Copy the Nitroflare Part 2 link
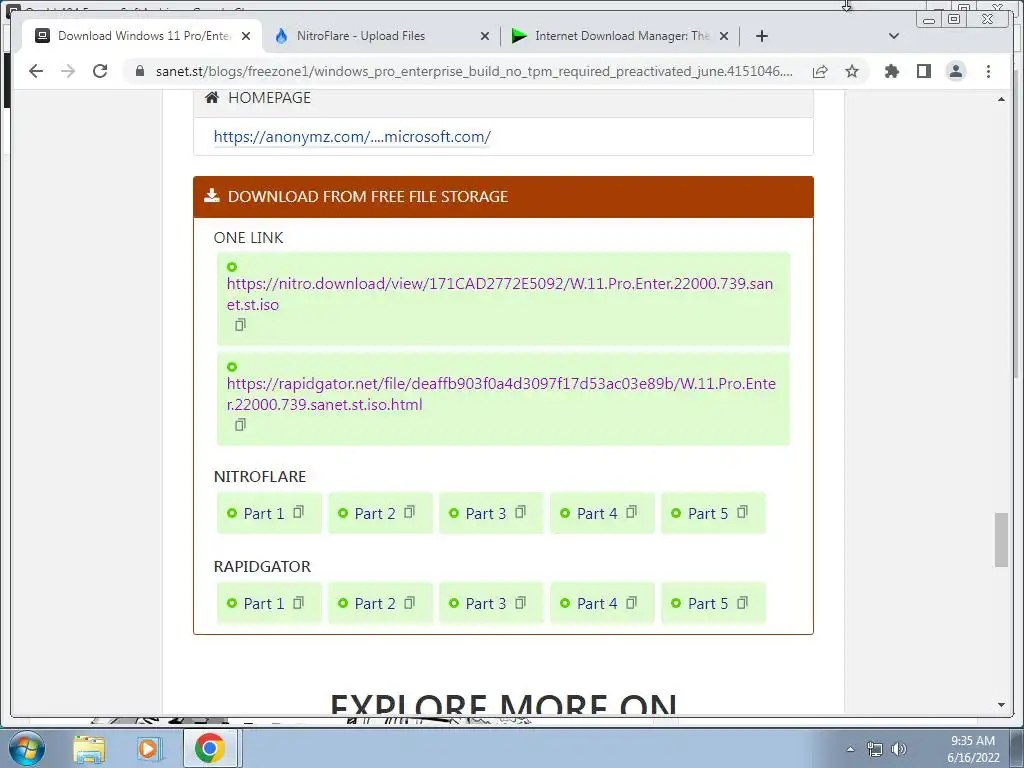1024x768 pixels. 409,512
